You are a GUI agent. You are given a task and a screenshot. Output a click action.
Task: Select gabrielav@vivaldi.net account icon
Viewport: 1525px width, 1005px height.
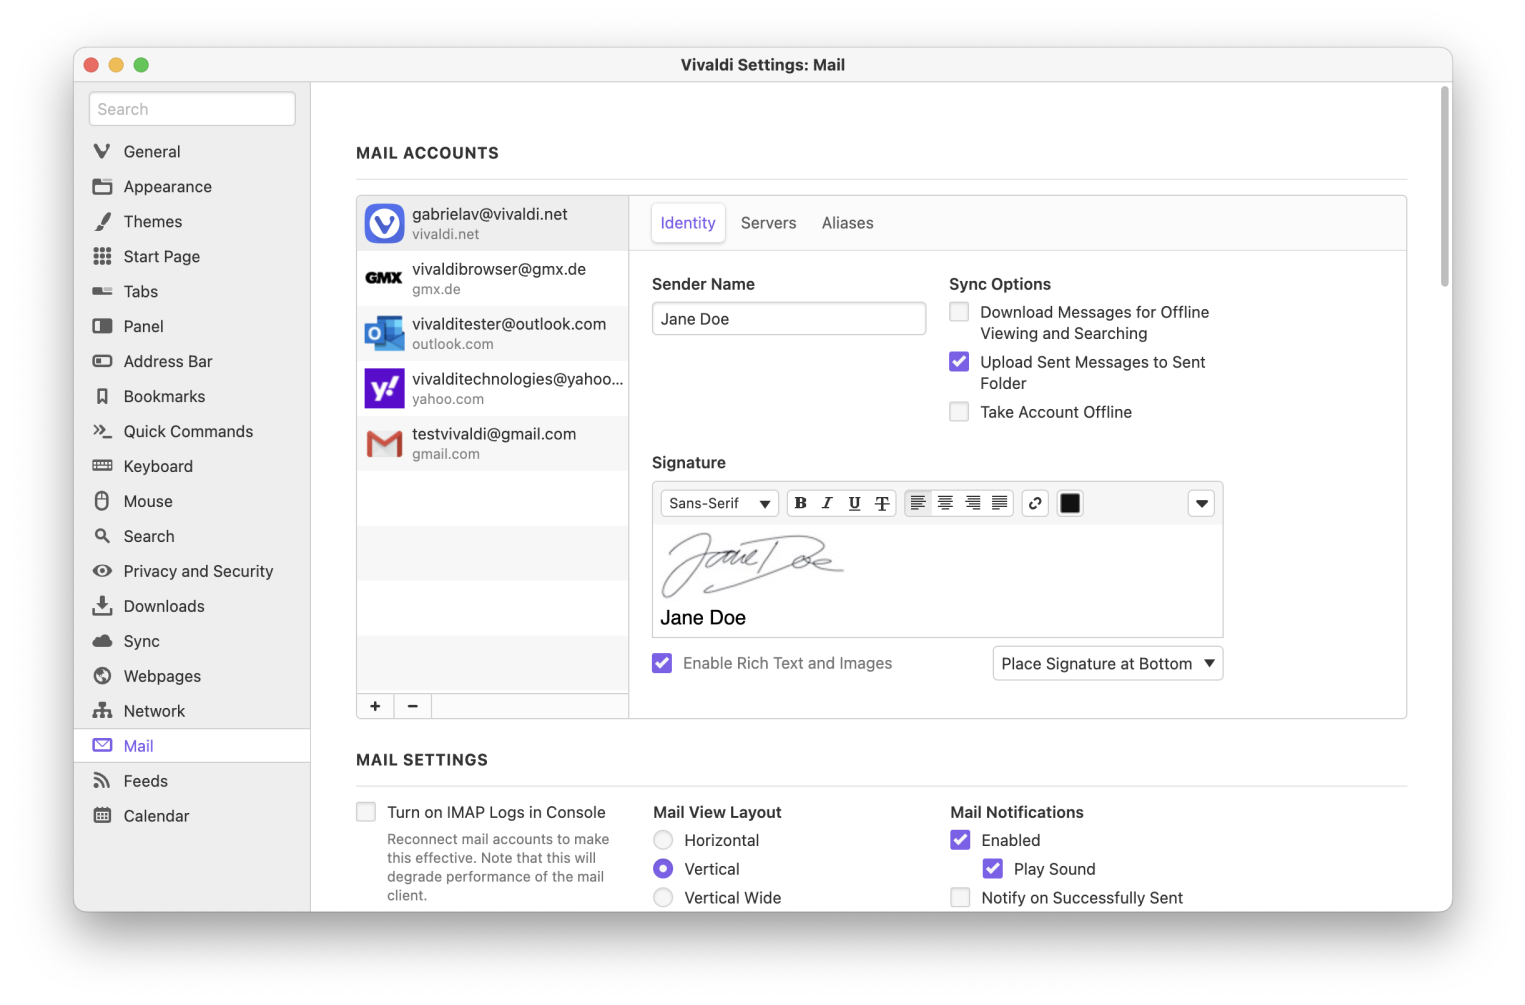(x=384, y=223)
